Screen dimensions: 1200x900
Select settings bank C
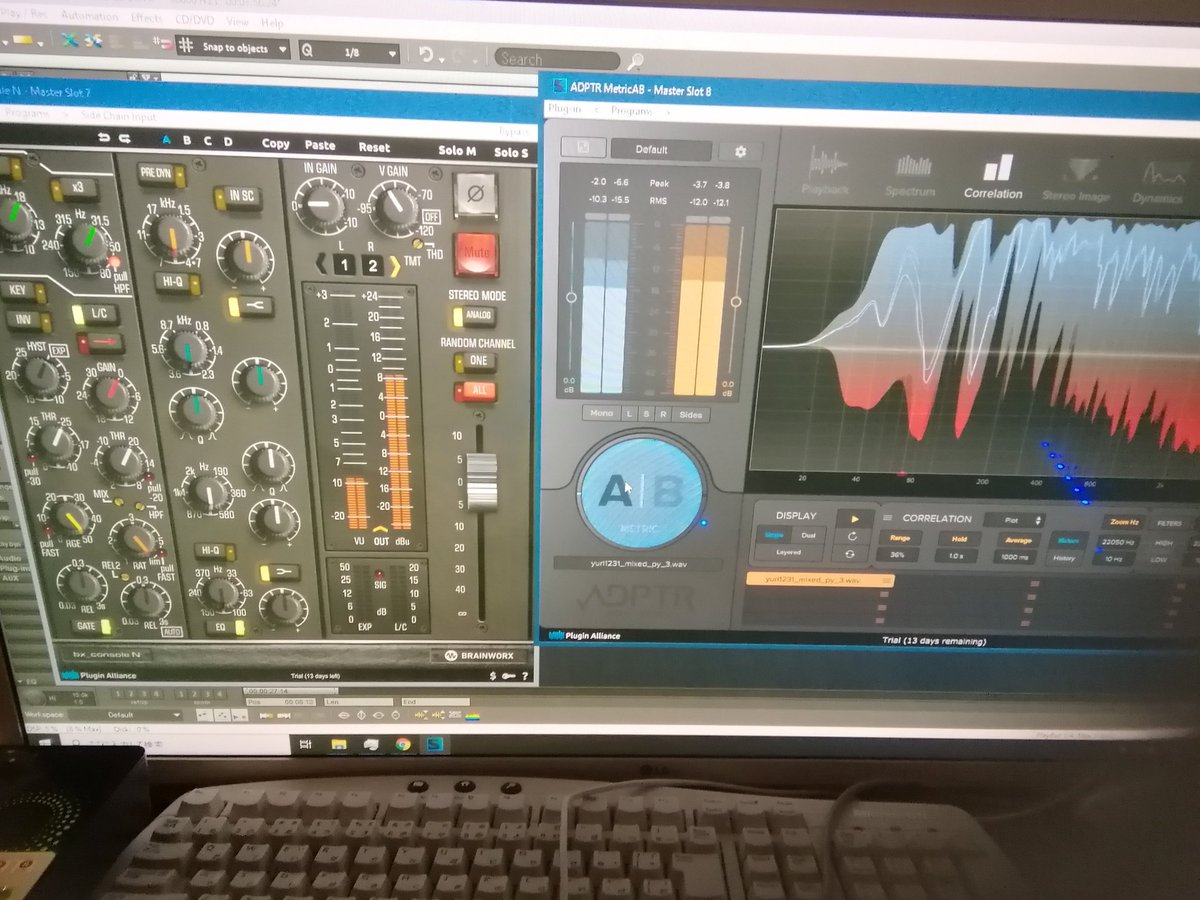pos(208,141)
